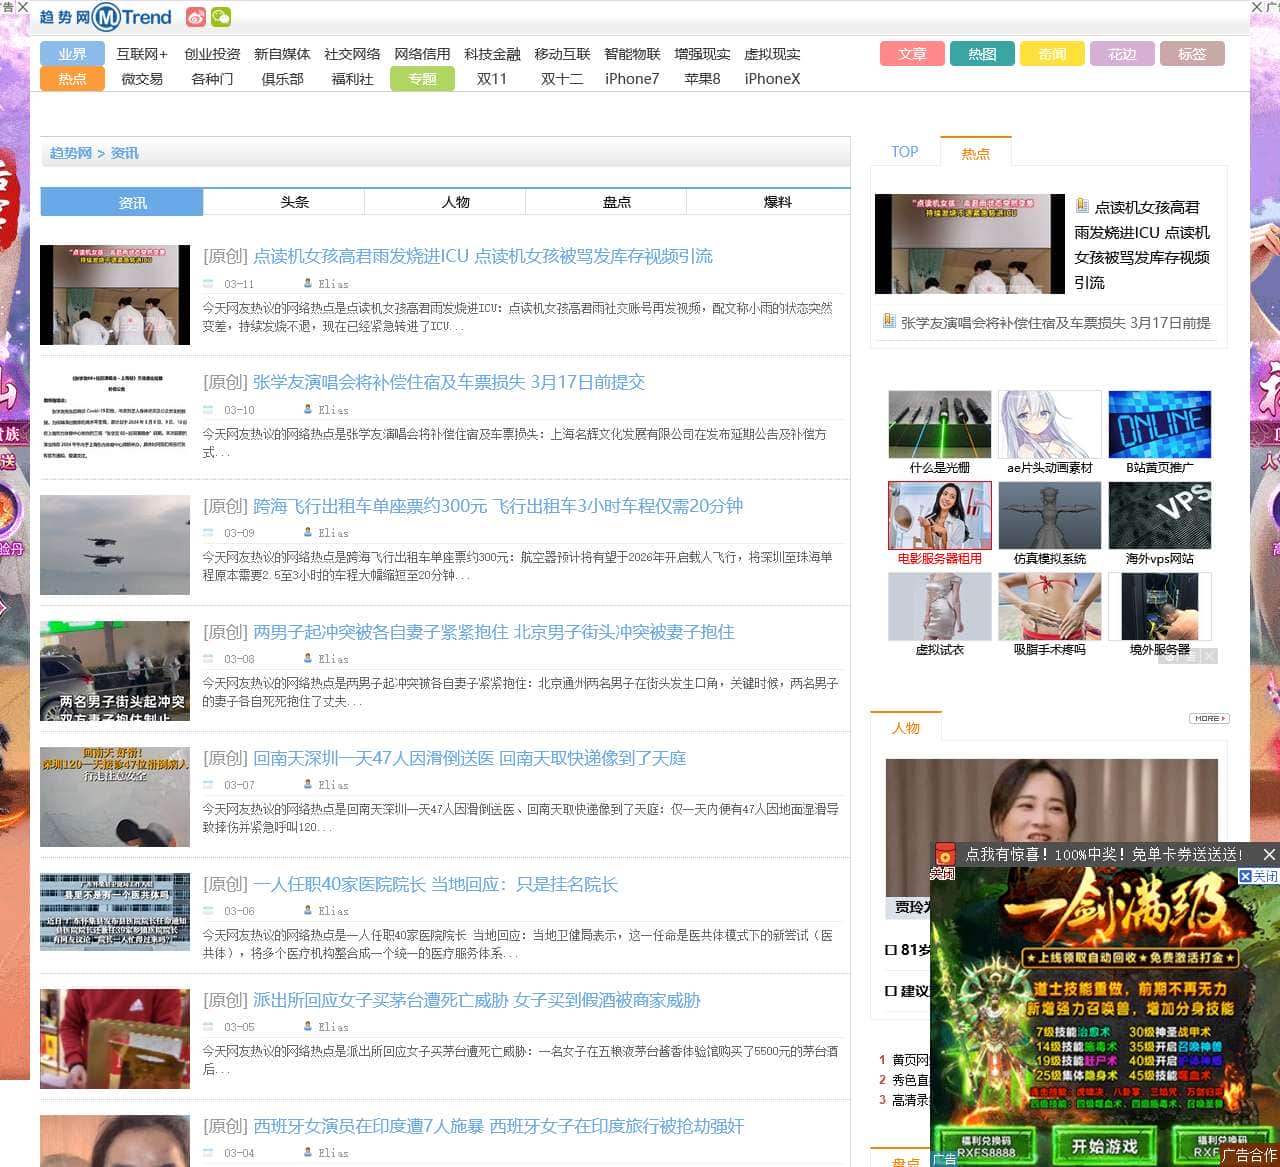Select the 业界 blue category button
This screenshot has height=1167, width=1280.
[x=72, y=54]
